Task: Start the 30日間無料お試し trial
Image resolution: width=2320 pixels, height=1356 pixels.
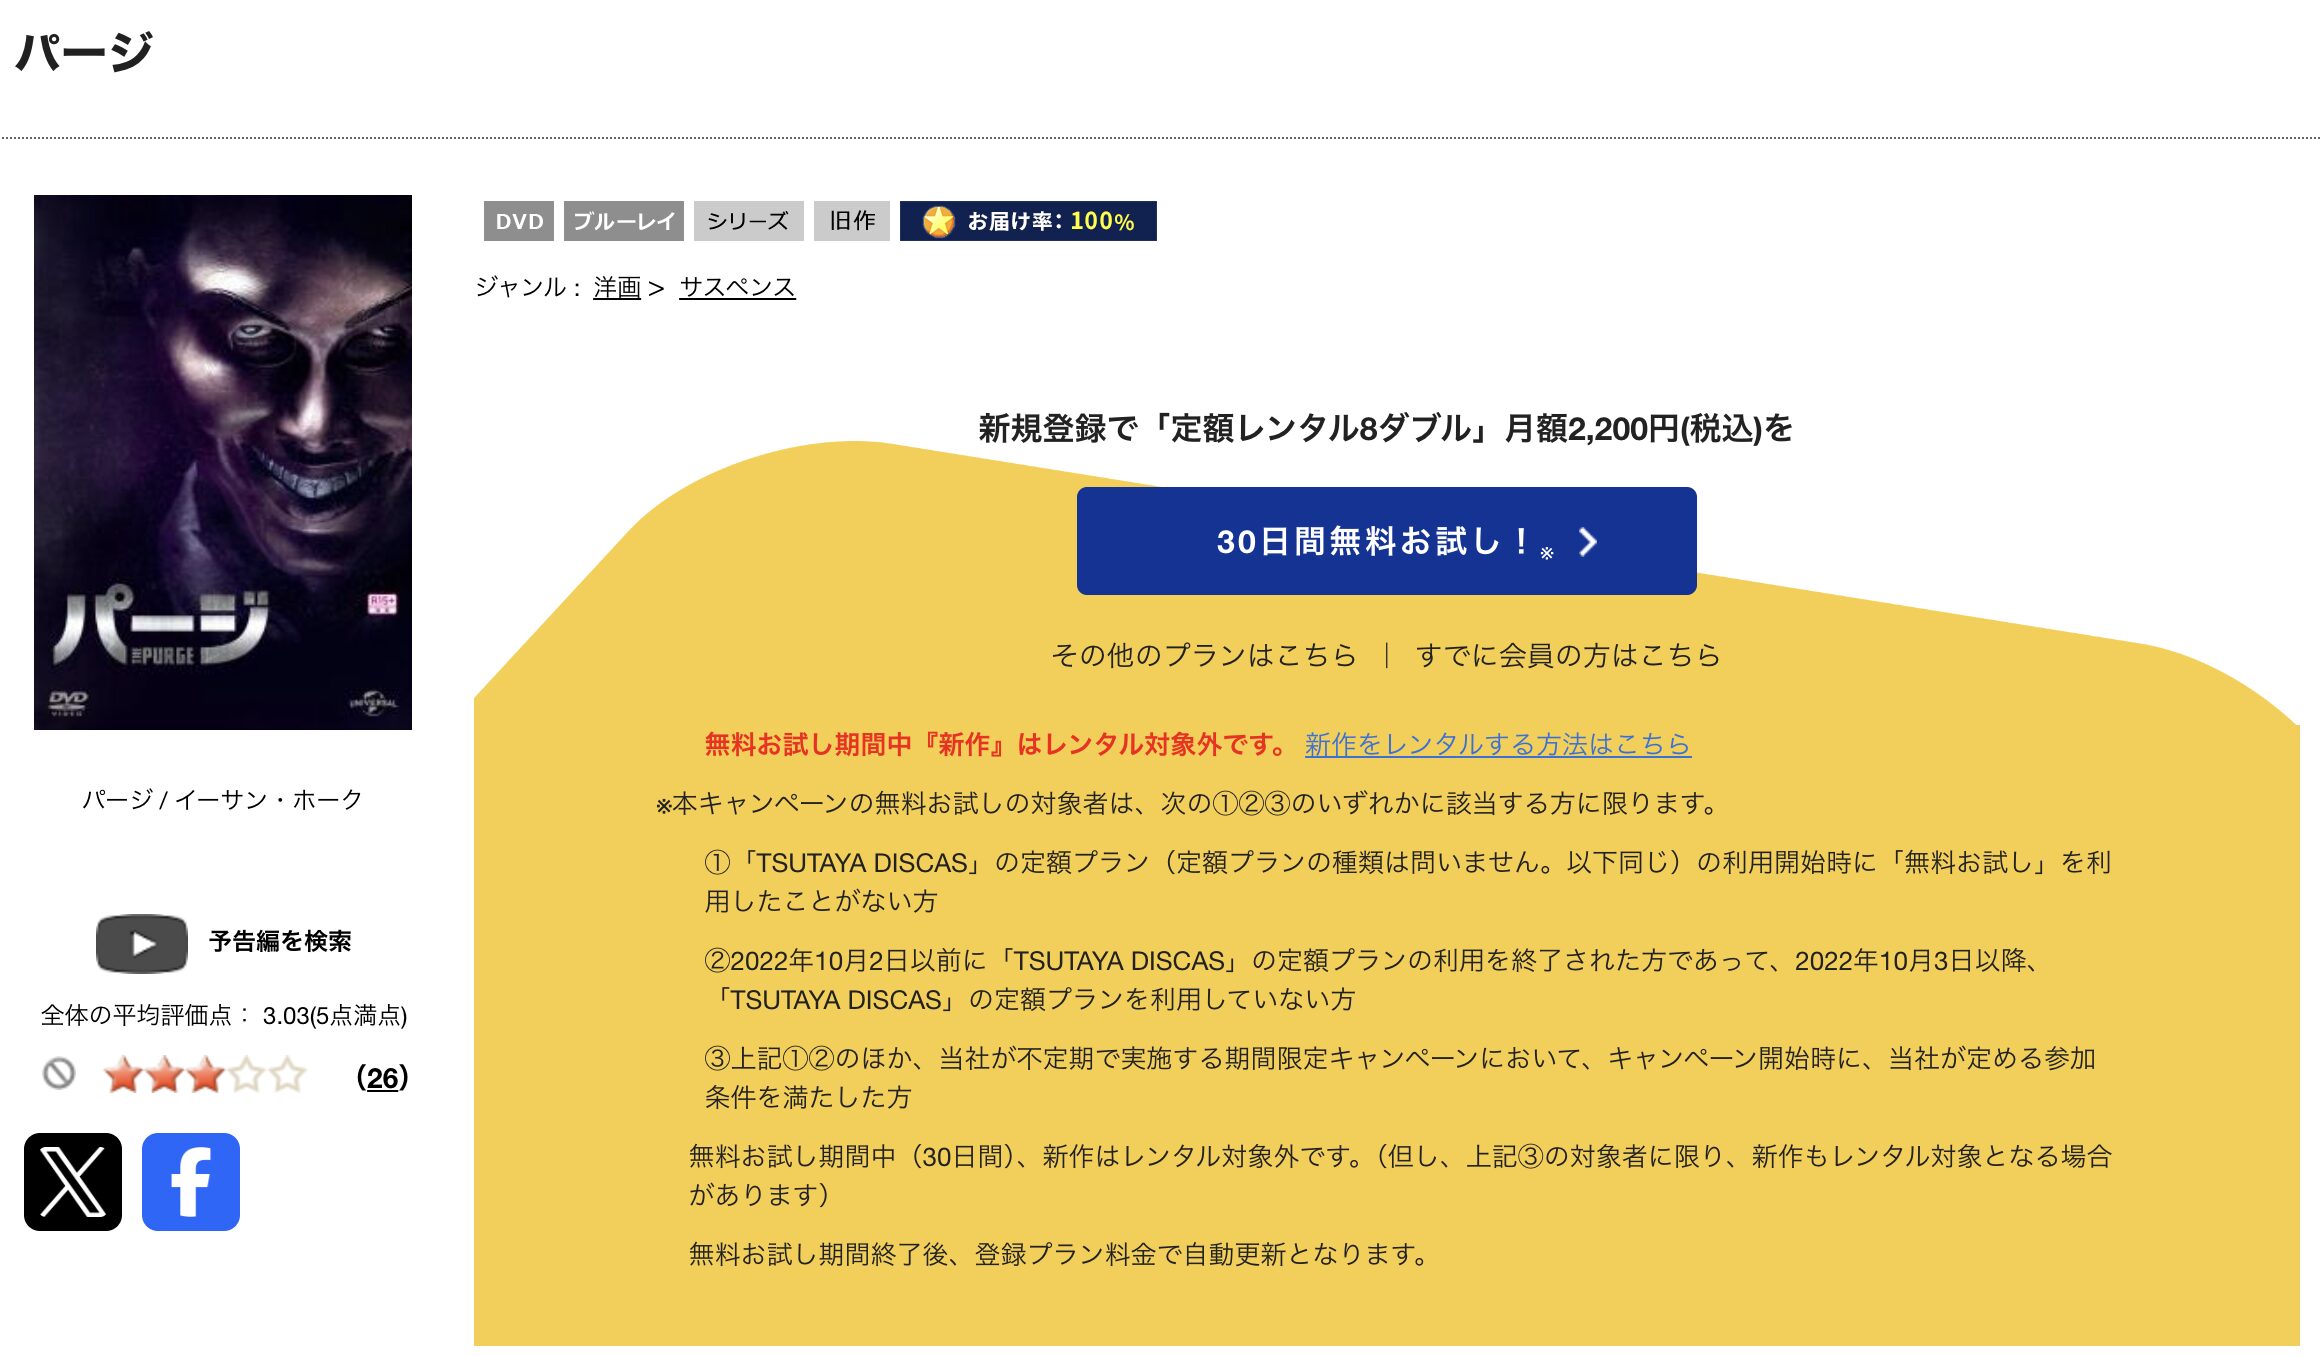Action: click(1386, 541)
